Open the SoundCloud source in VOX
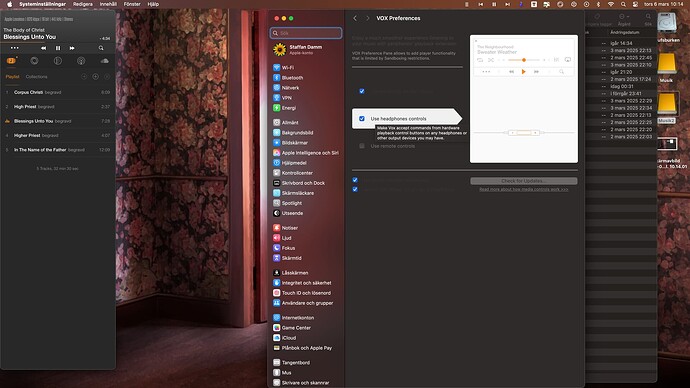 point(104,61)
